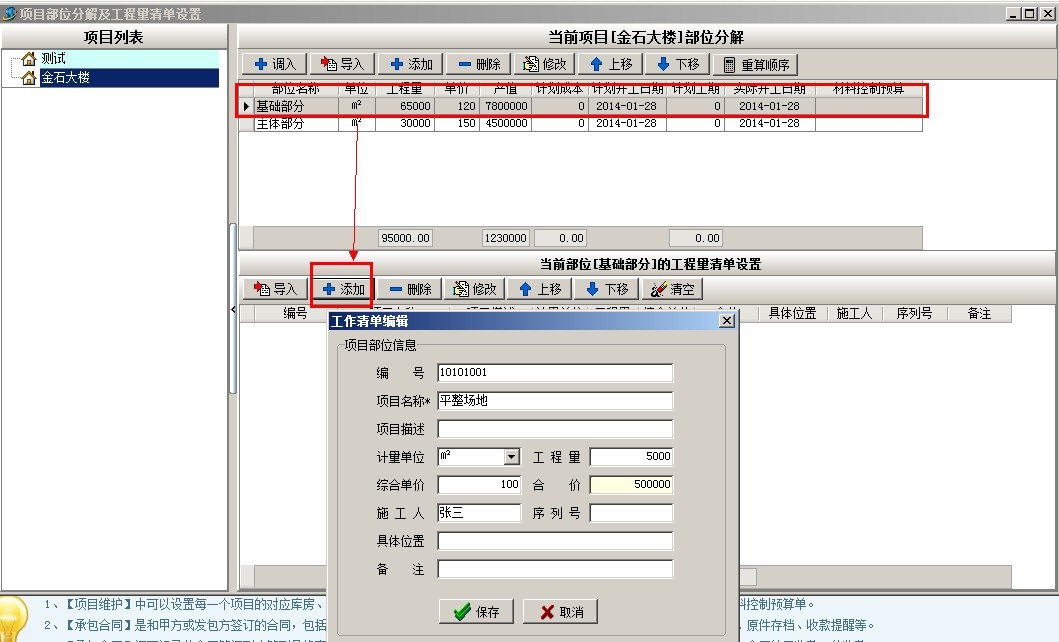Screen dimensions: 1059x642
Task: Click 调入 button in top toolbar
Action: point(275,64)
